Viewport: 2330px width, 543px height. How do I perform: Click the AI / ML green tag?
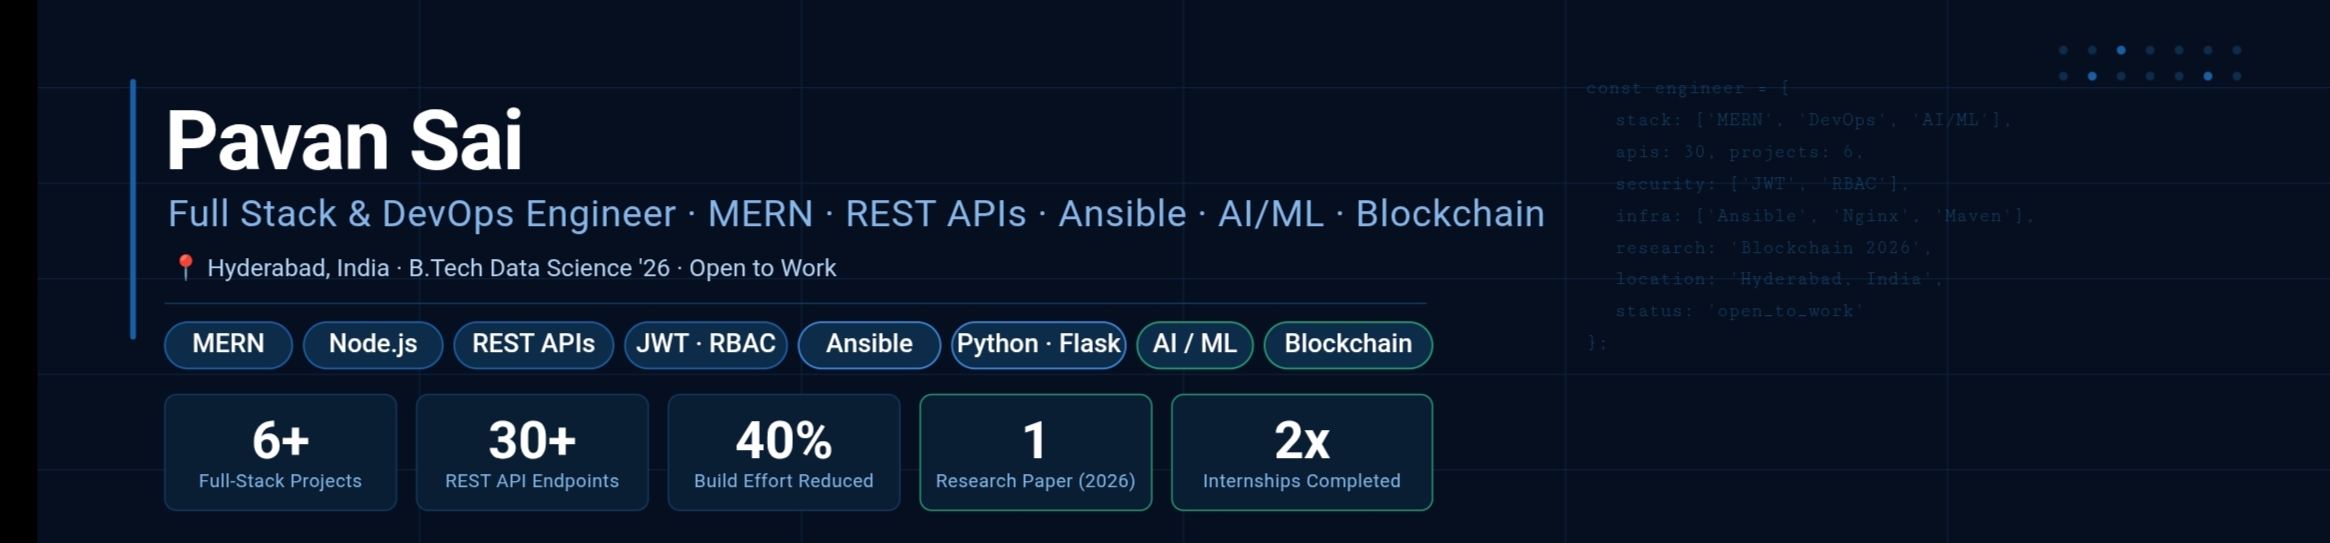(x=1194, y=345)
